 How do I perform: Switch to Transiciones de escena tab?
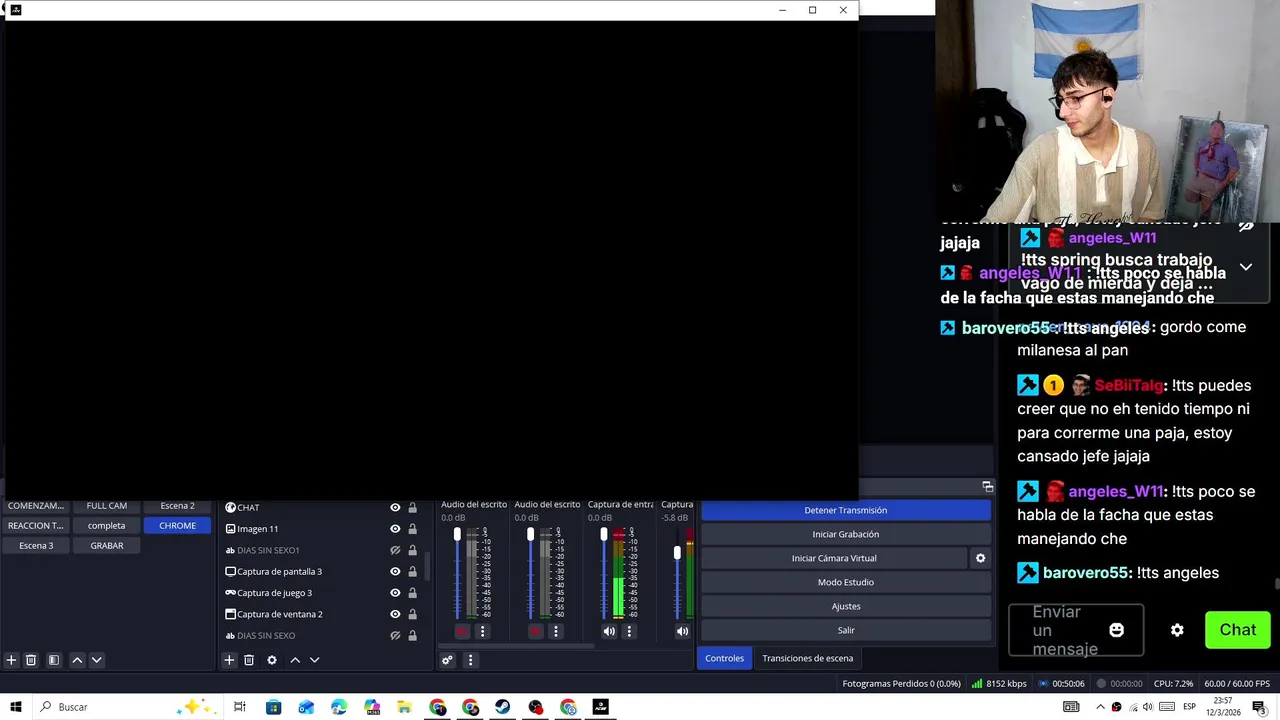pyautogui.click(x=808, y=658)
